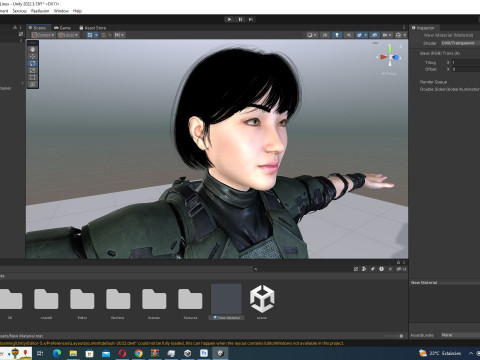
Task: Click the Project search-by-type icon
Action: tap(364, 269)
